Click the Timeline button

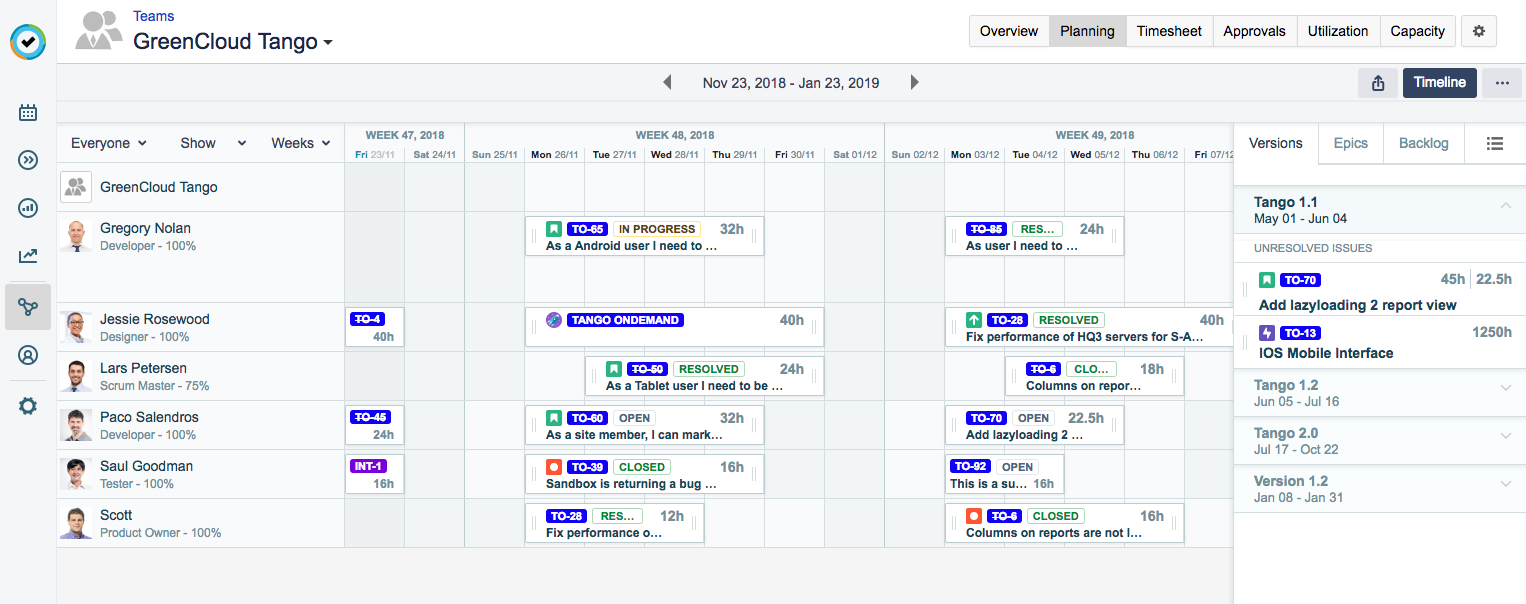click(x=1439, y=83)
